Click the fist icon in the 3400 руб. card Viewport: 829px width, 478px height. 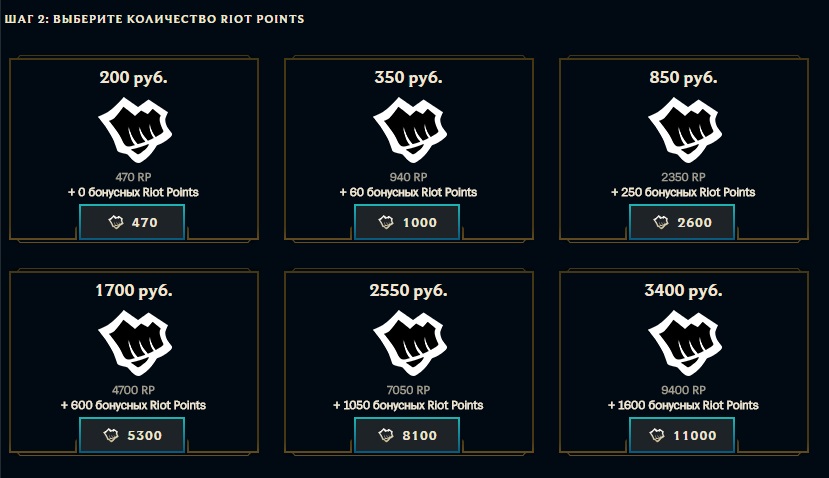point(685,343)
